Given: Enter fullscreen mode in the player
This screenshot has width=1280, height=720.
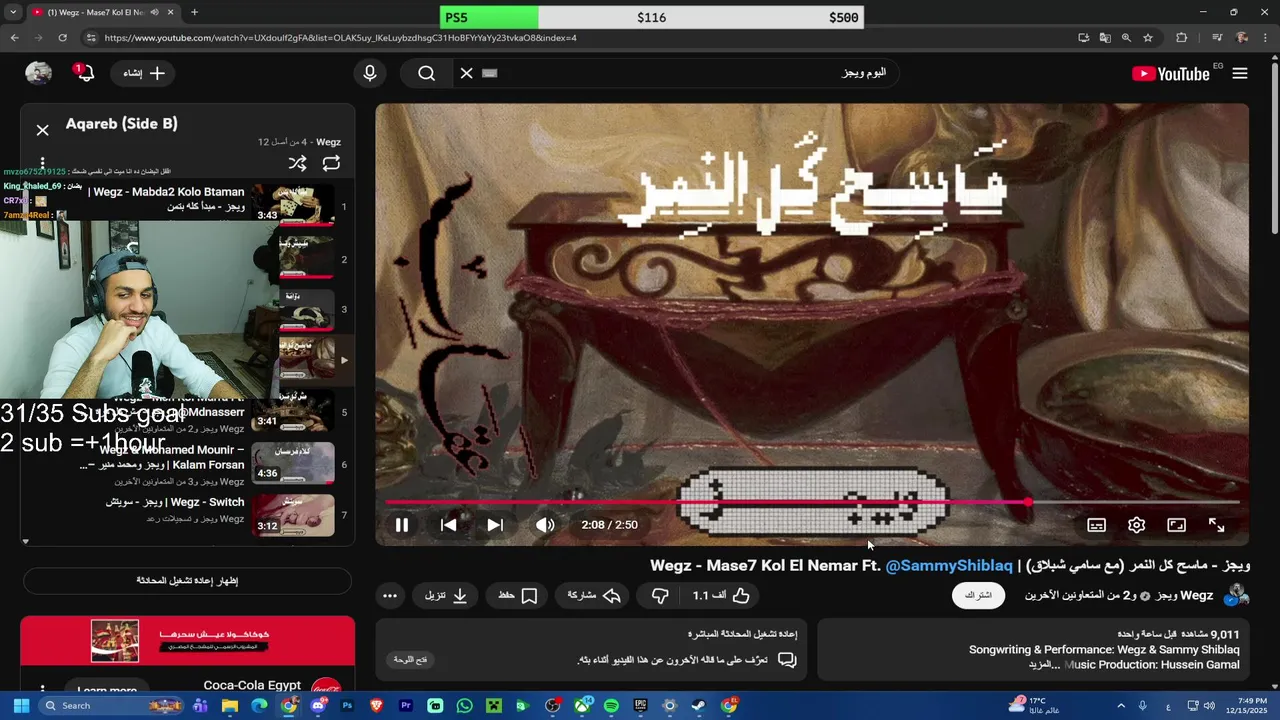Looking at the screenshot, I should [x=1216, y=525].
